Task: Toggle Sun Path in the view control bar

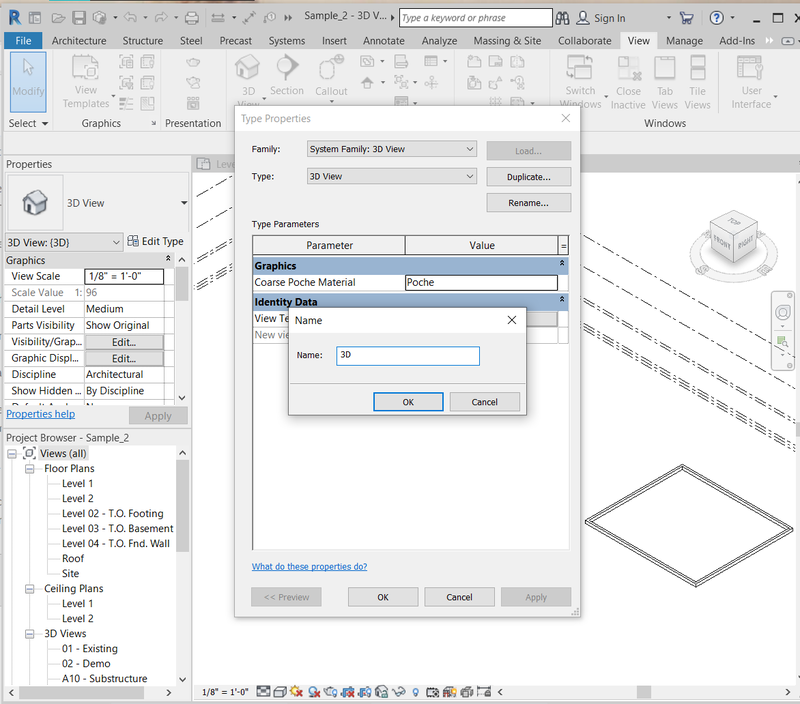Action: click(x=294, y=691)
